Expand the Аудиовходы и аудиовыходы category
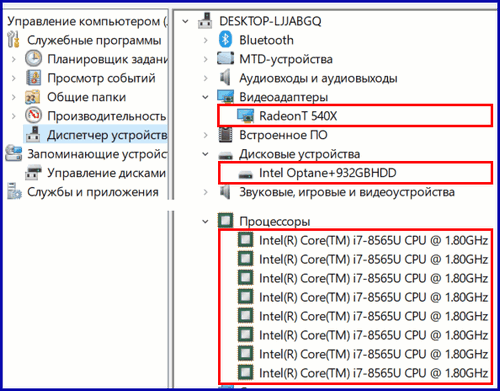Image resolution: width=500 pixels, height=391 pixels. point(206,78)
